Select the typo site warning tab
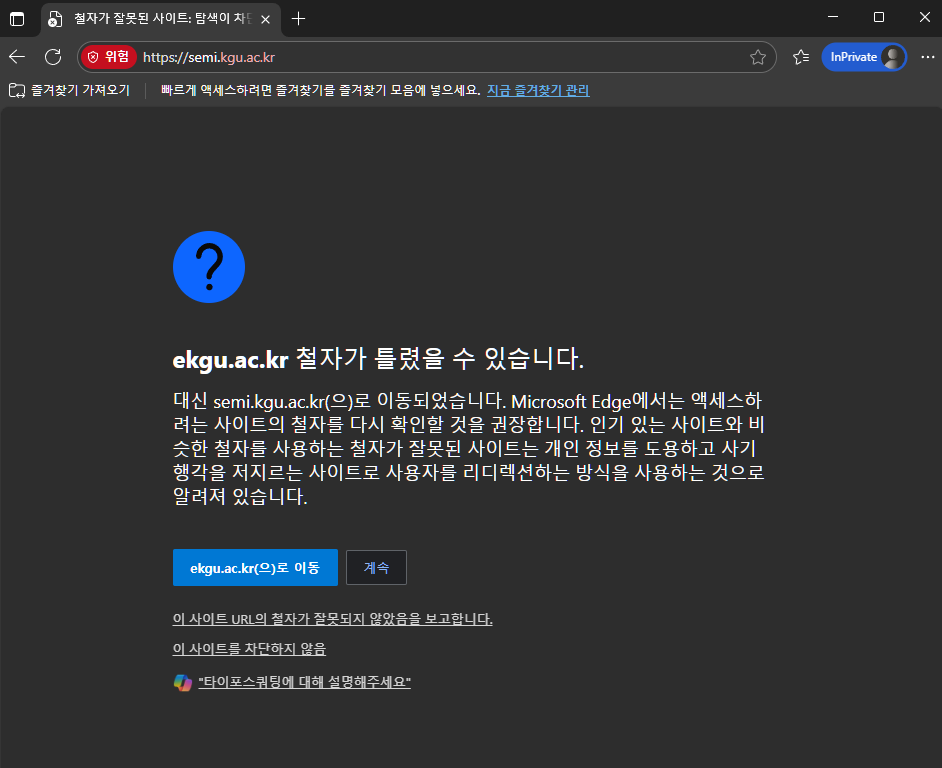 click(160, 19)
